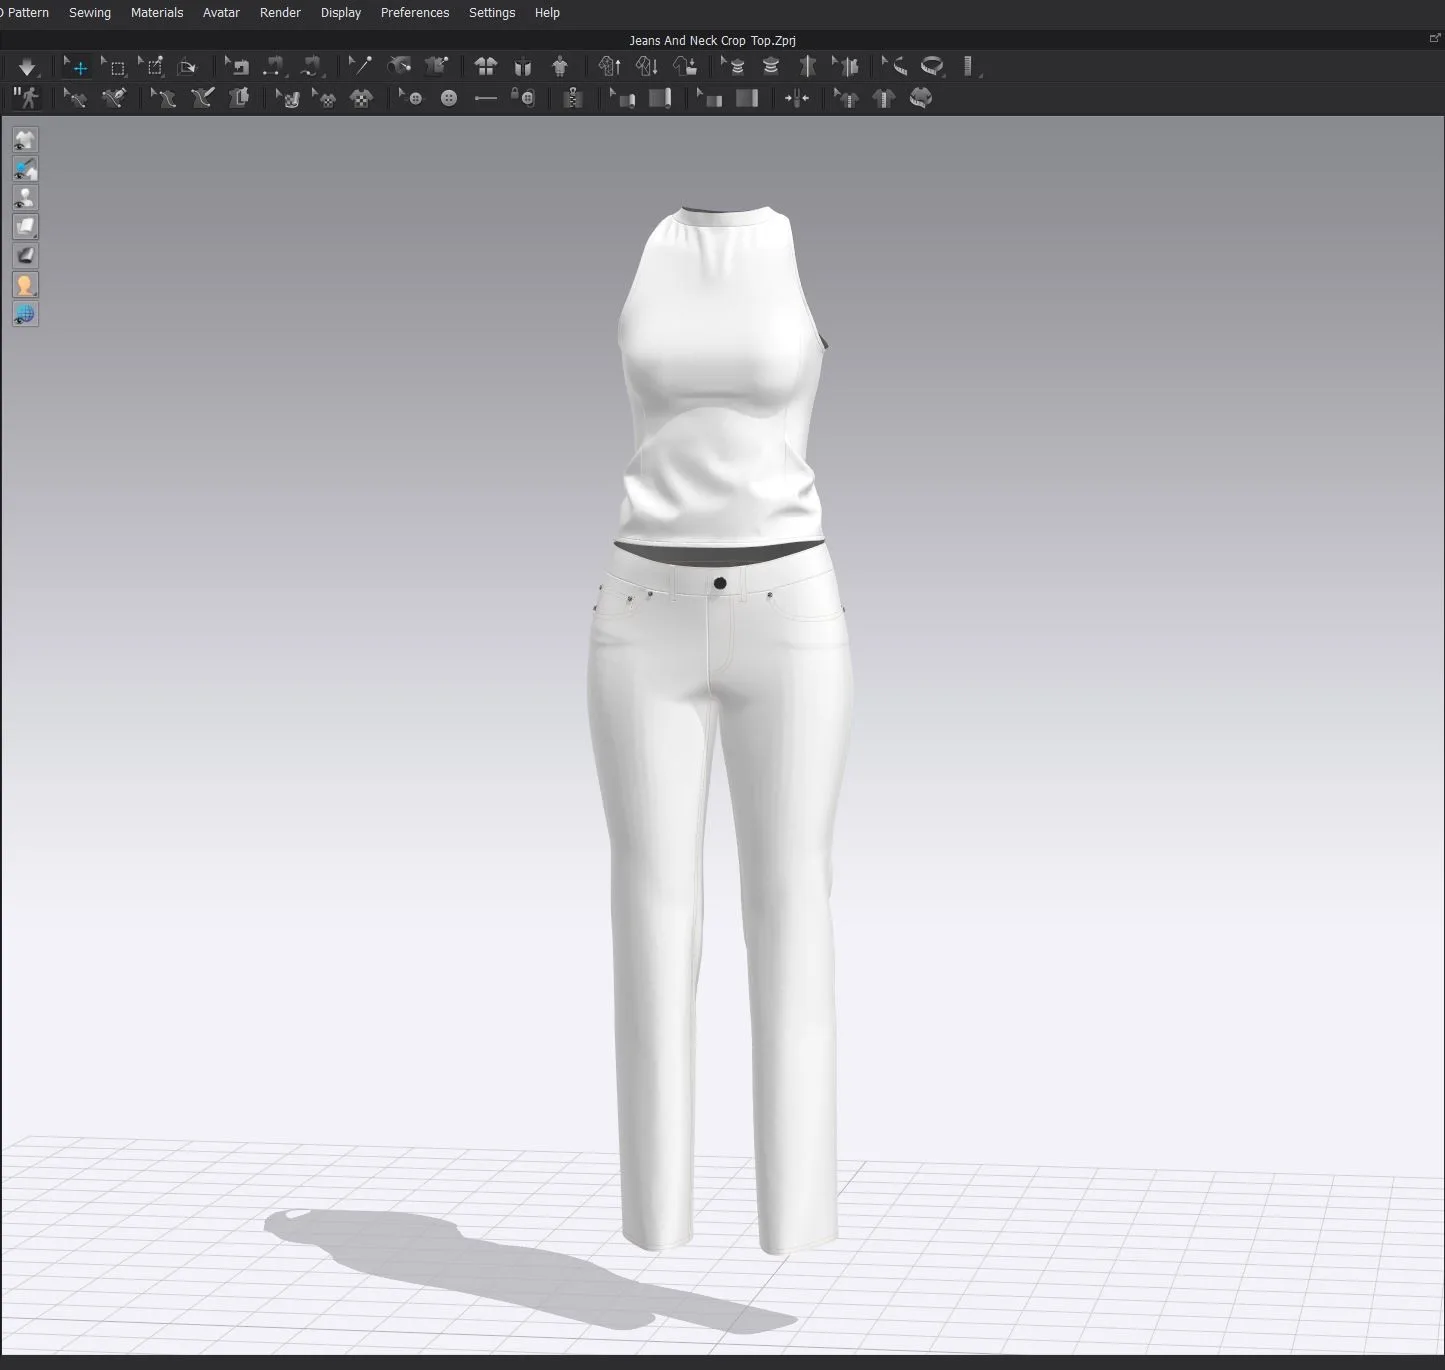Start the Simulate down-arrow tool
Image resolution: width=1445 pixels, height=1370 pixels.
[27, 67]
